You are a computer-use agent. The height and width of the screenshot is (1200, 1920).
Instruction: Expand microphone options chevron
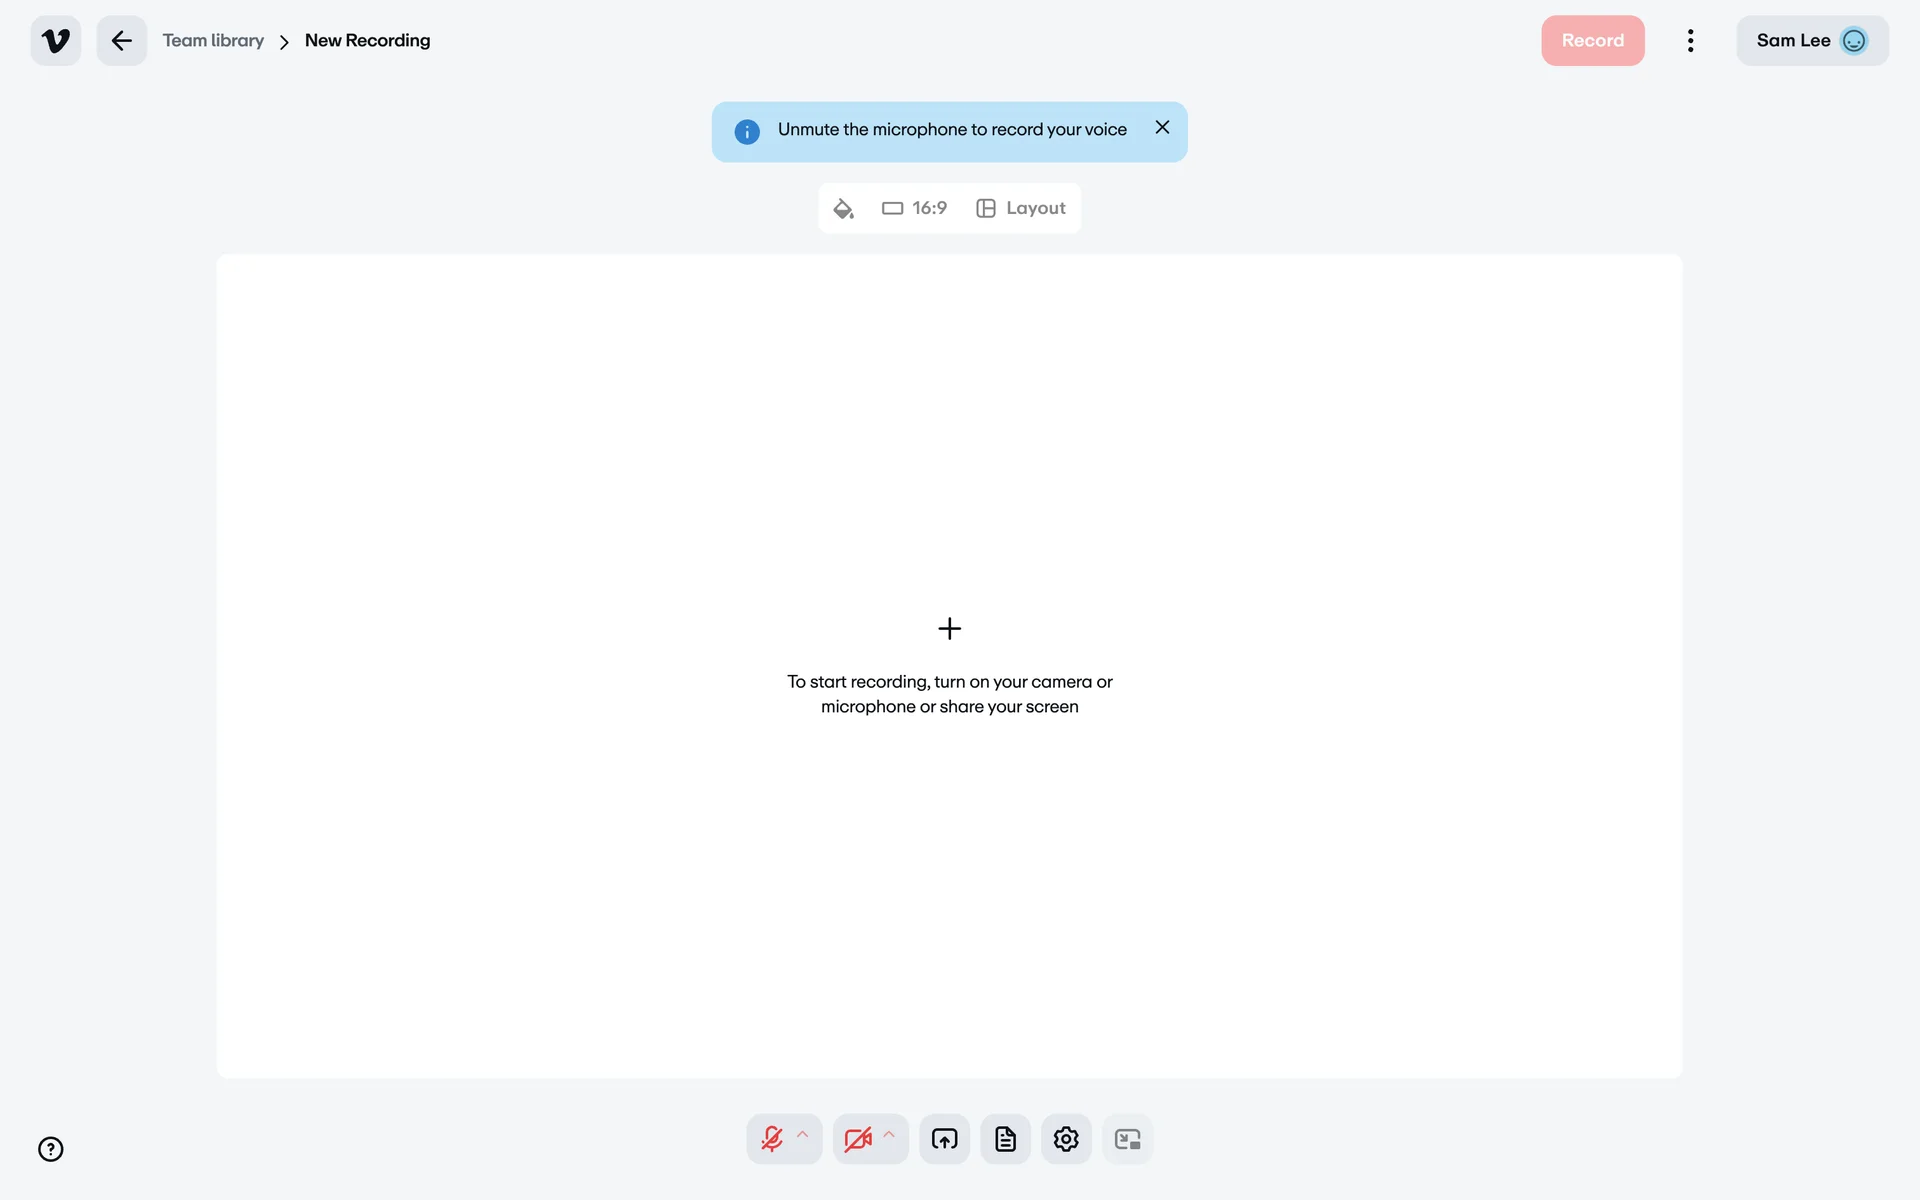pyautogui.click(x=803, y=1135)
